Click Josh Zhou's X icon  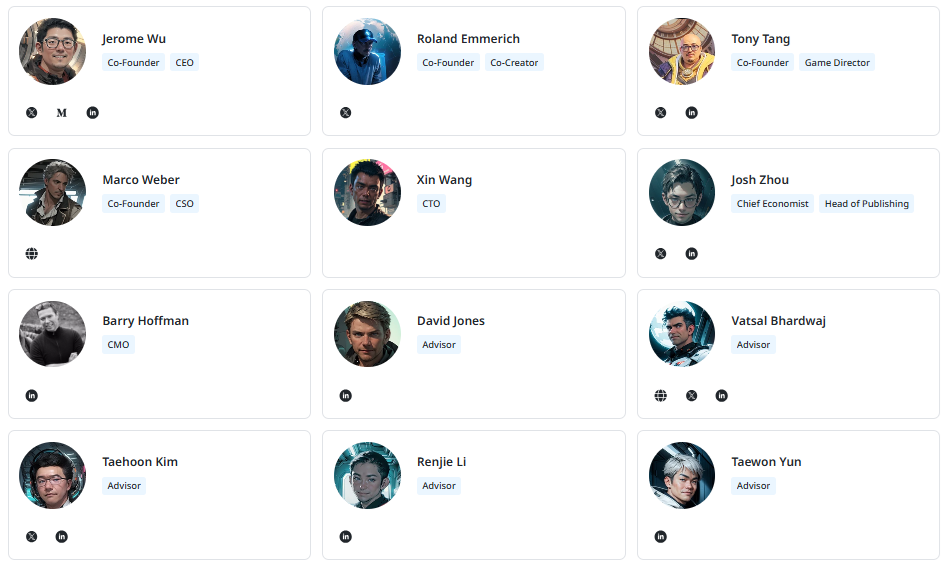point(660,254)
